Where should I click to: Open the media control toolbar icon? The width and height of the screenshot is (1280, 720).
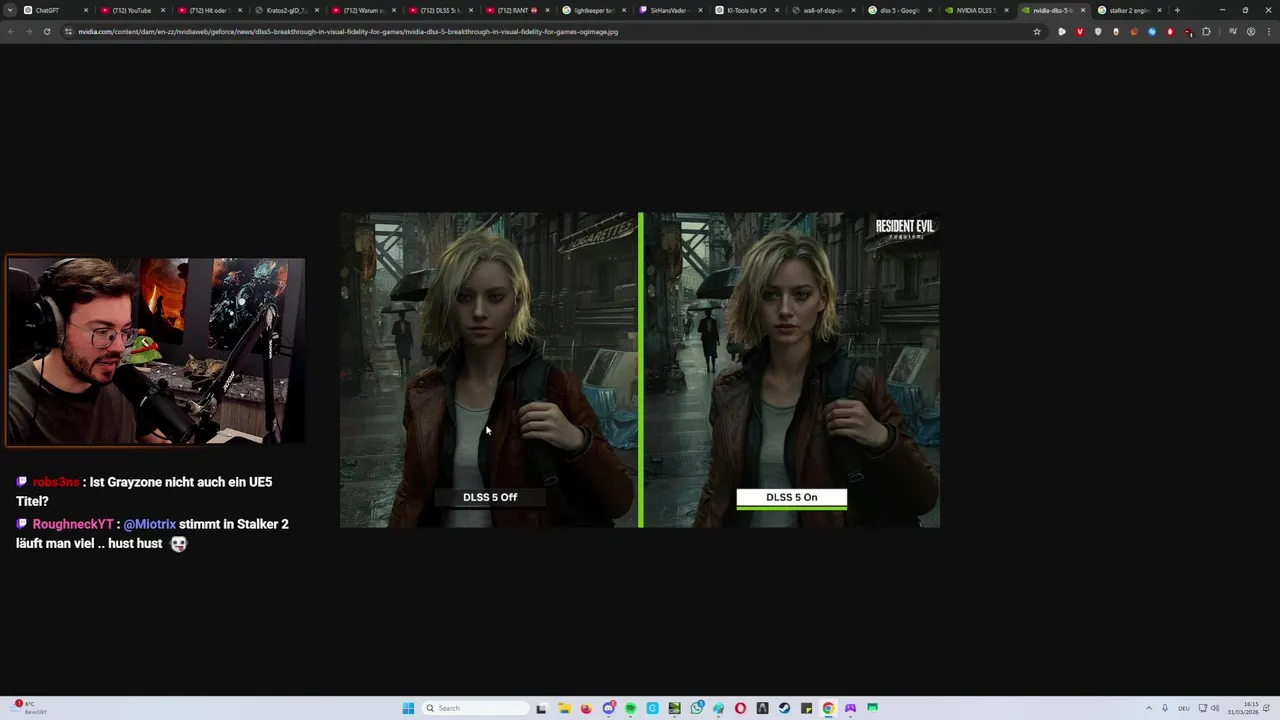[x=1233, y=32]
